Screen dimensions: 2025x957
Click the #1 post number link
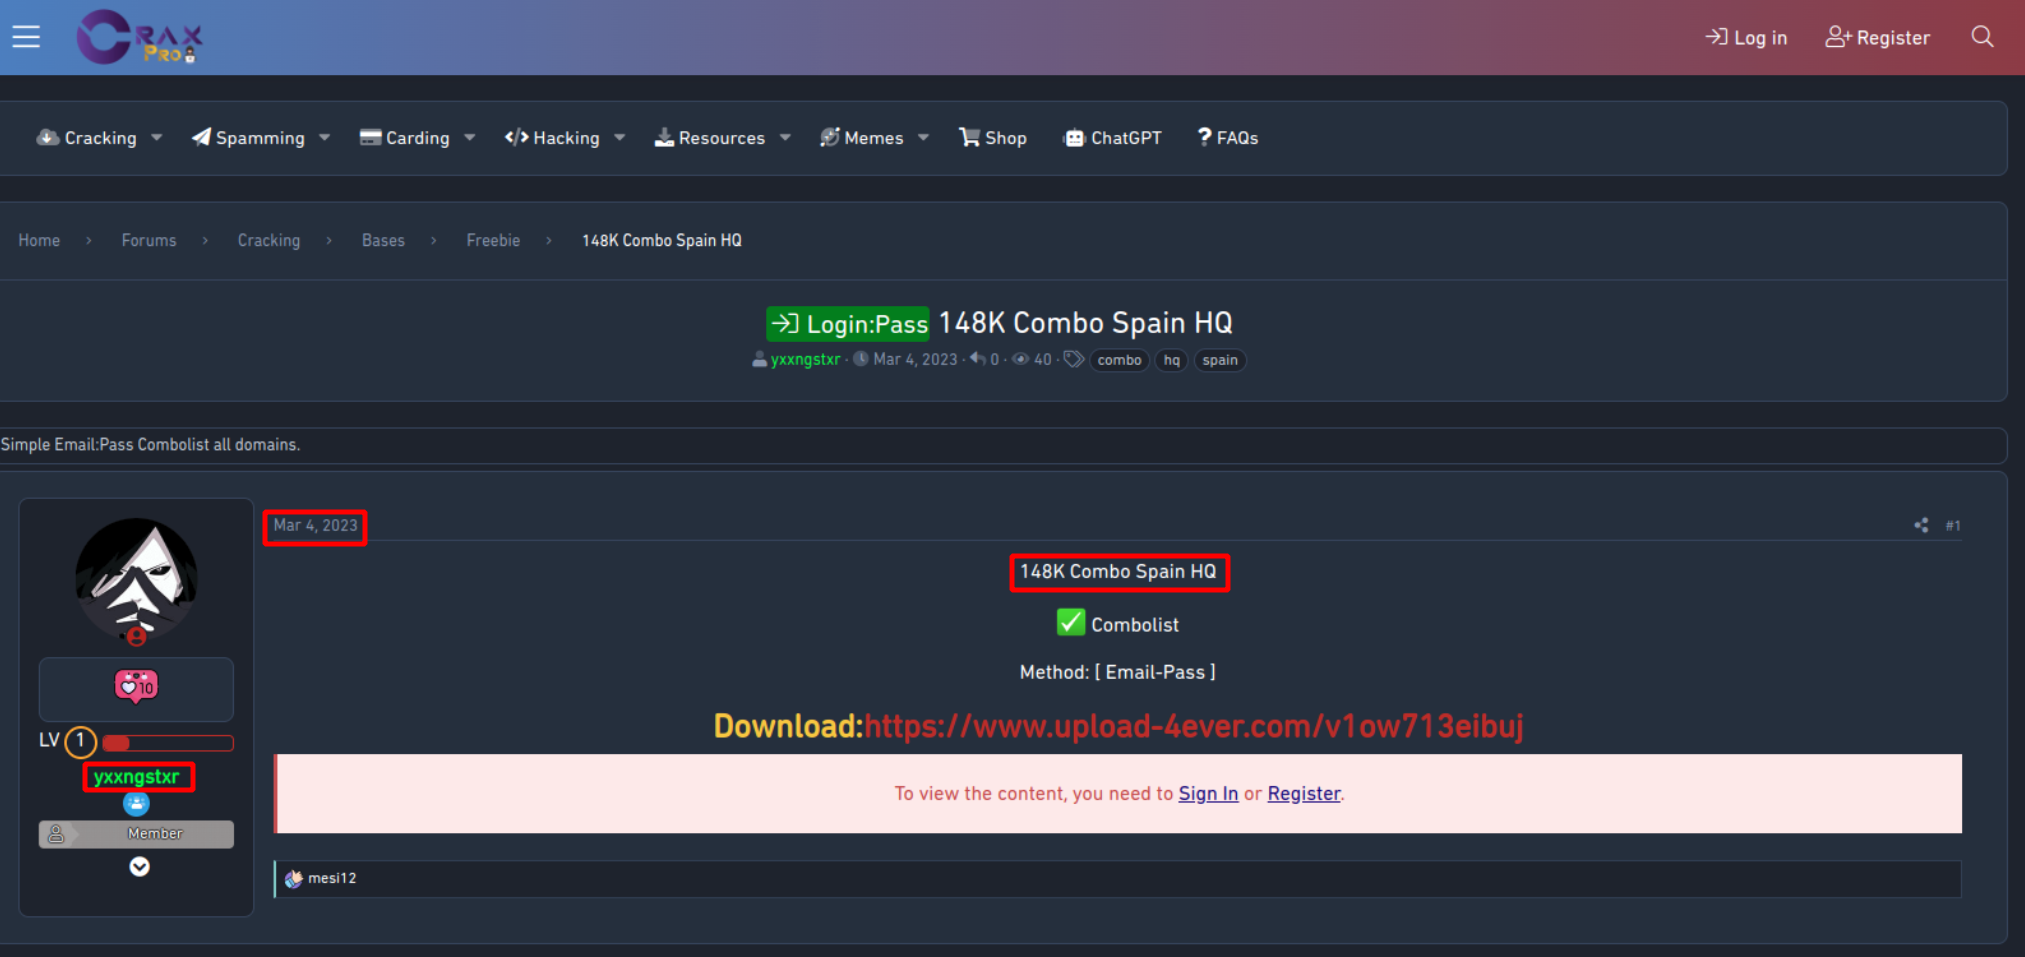1952,526
